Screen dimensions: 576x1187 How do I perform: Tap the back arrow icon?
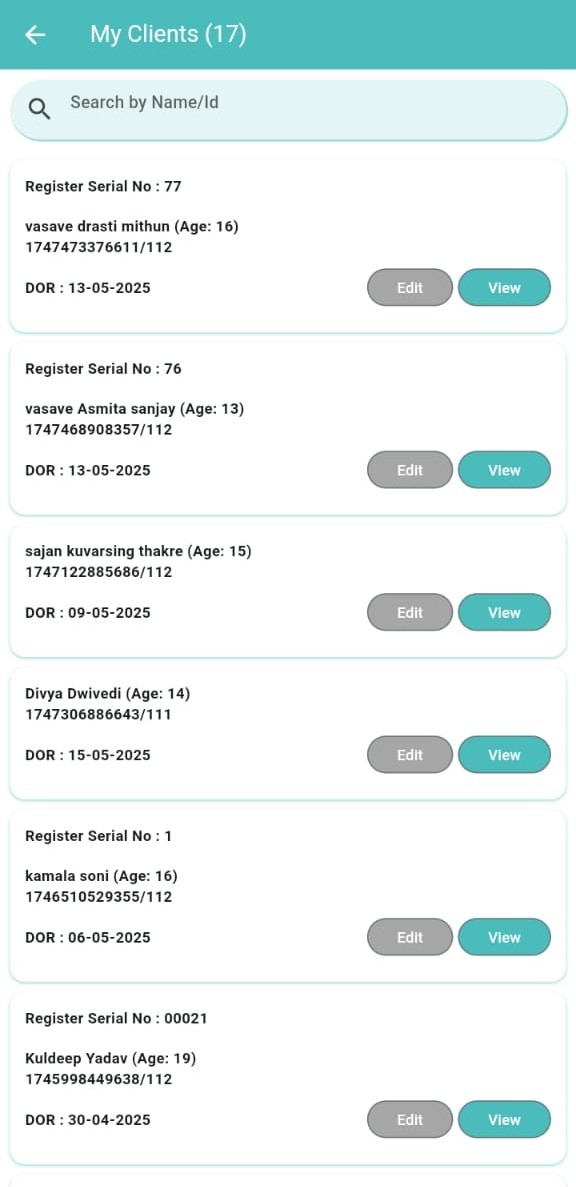click(x=36, y=35)
